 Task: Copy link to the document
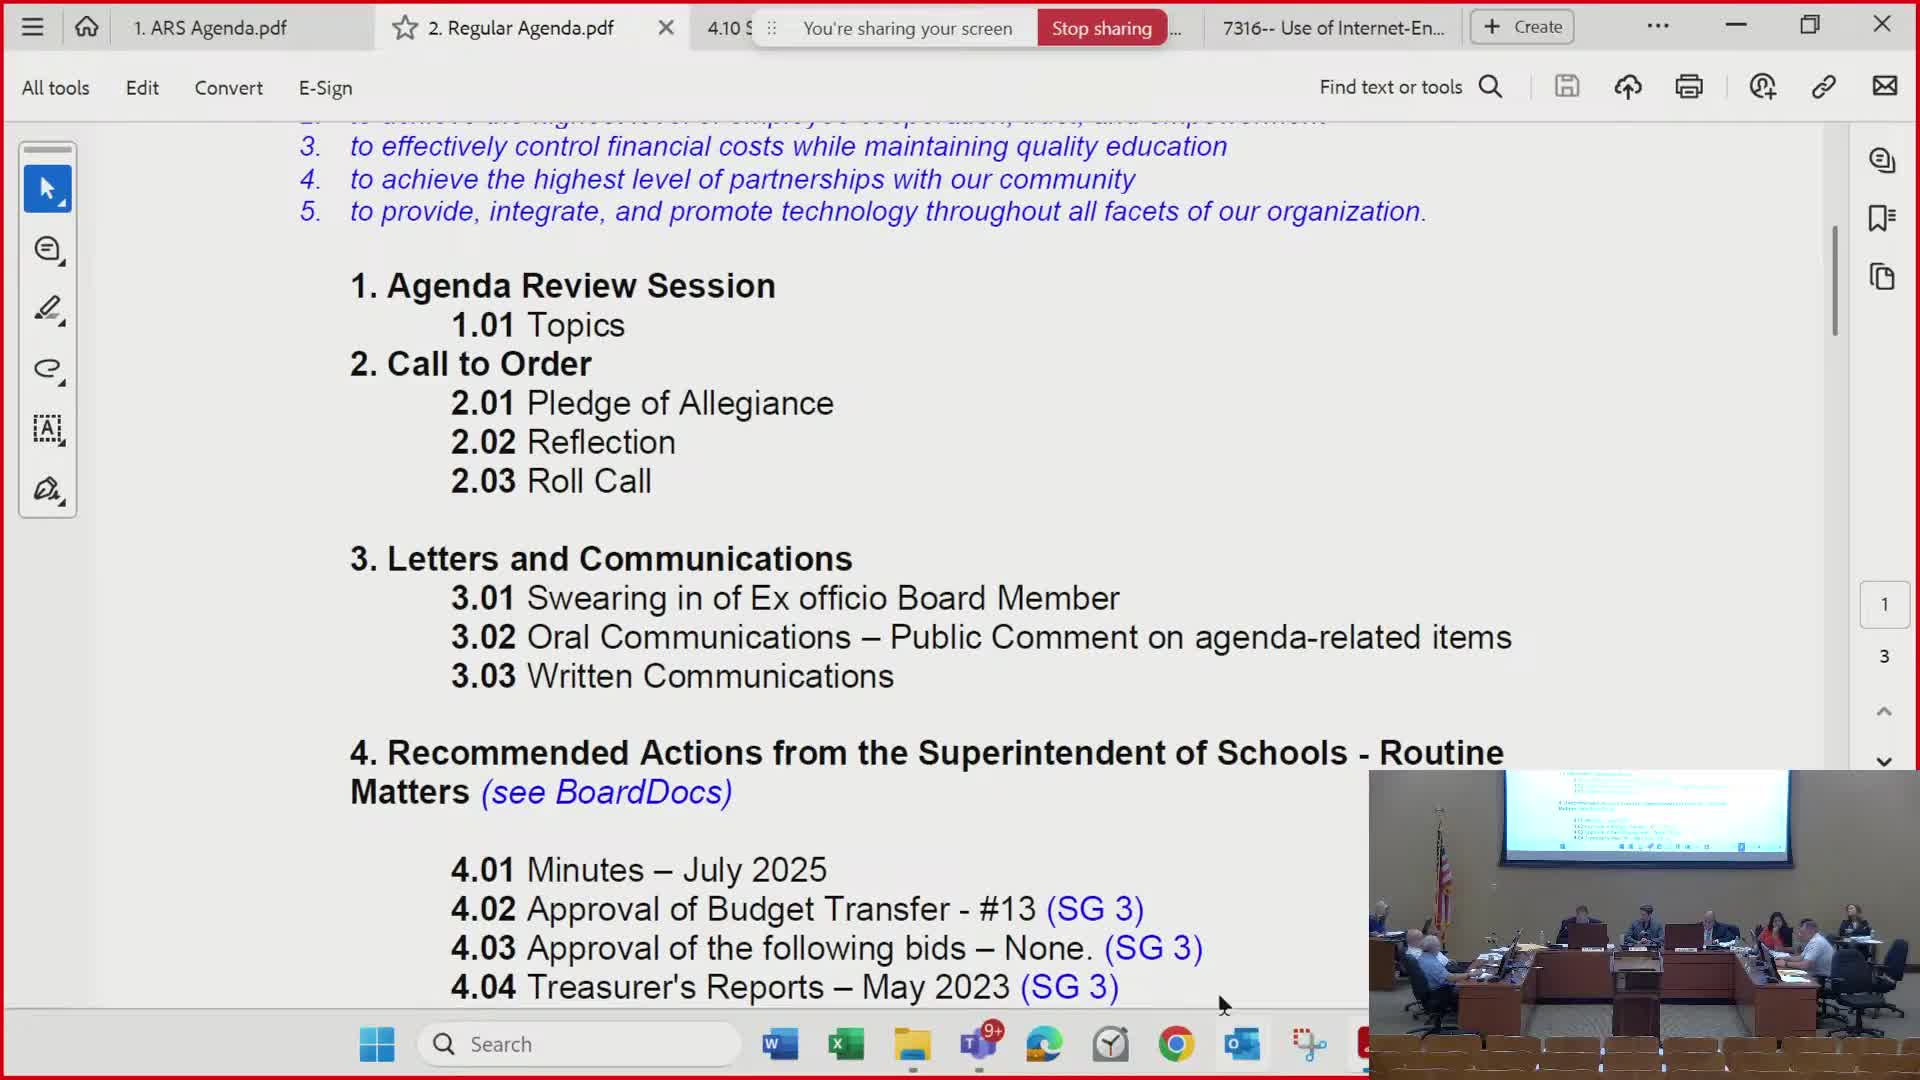tap(1823, 87)
